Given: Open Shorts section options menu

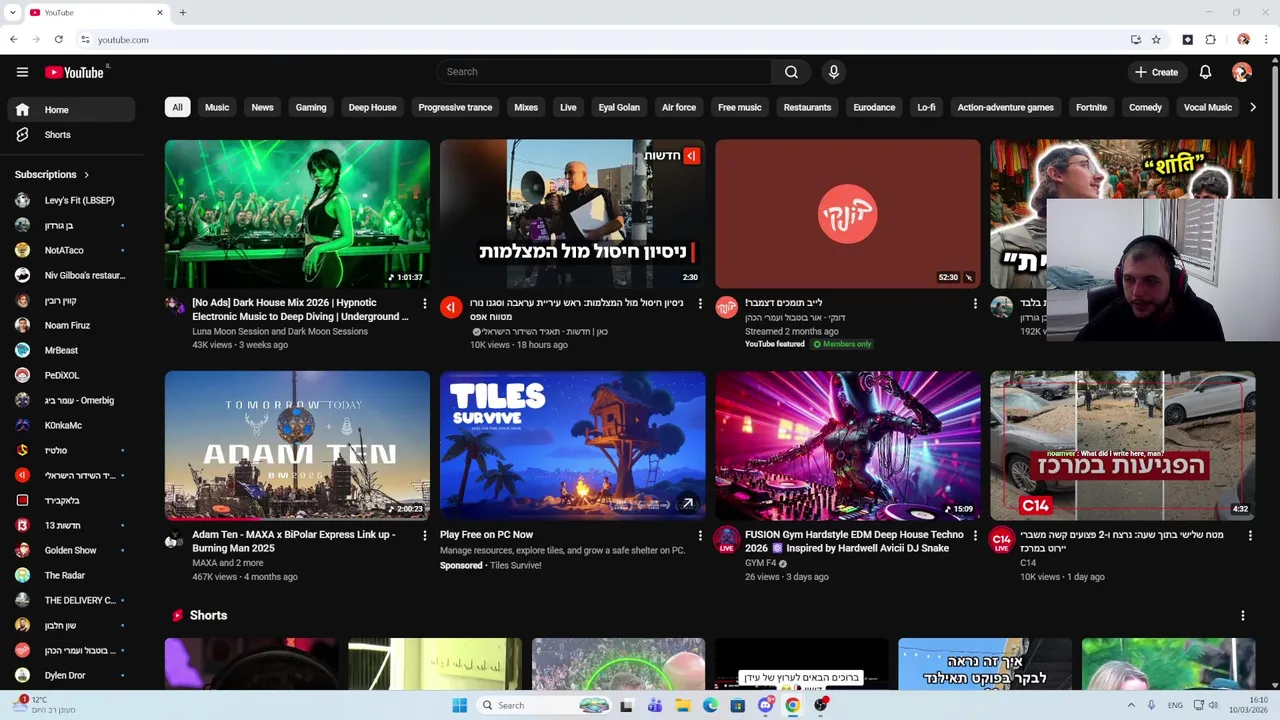Looking at the screenshot, I should [x=1242, y=616].
